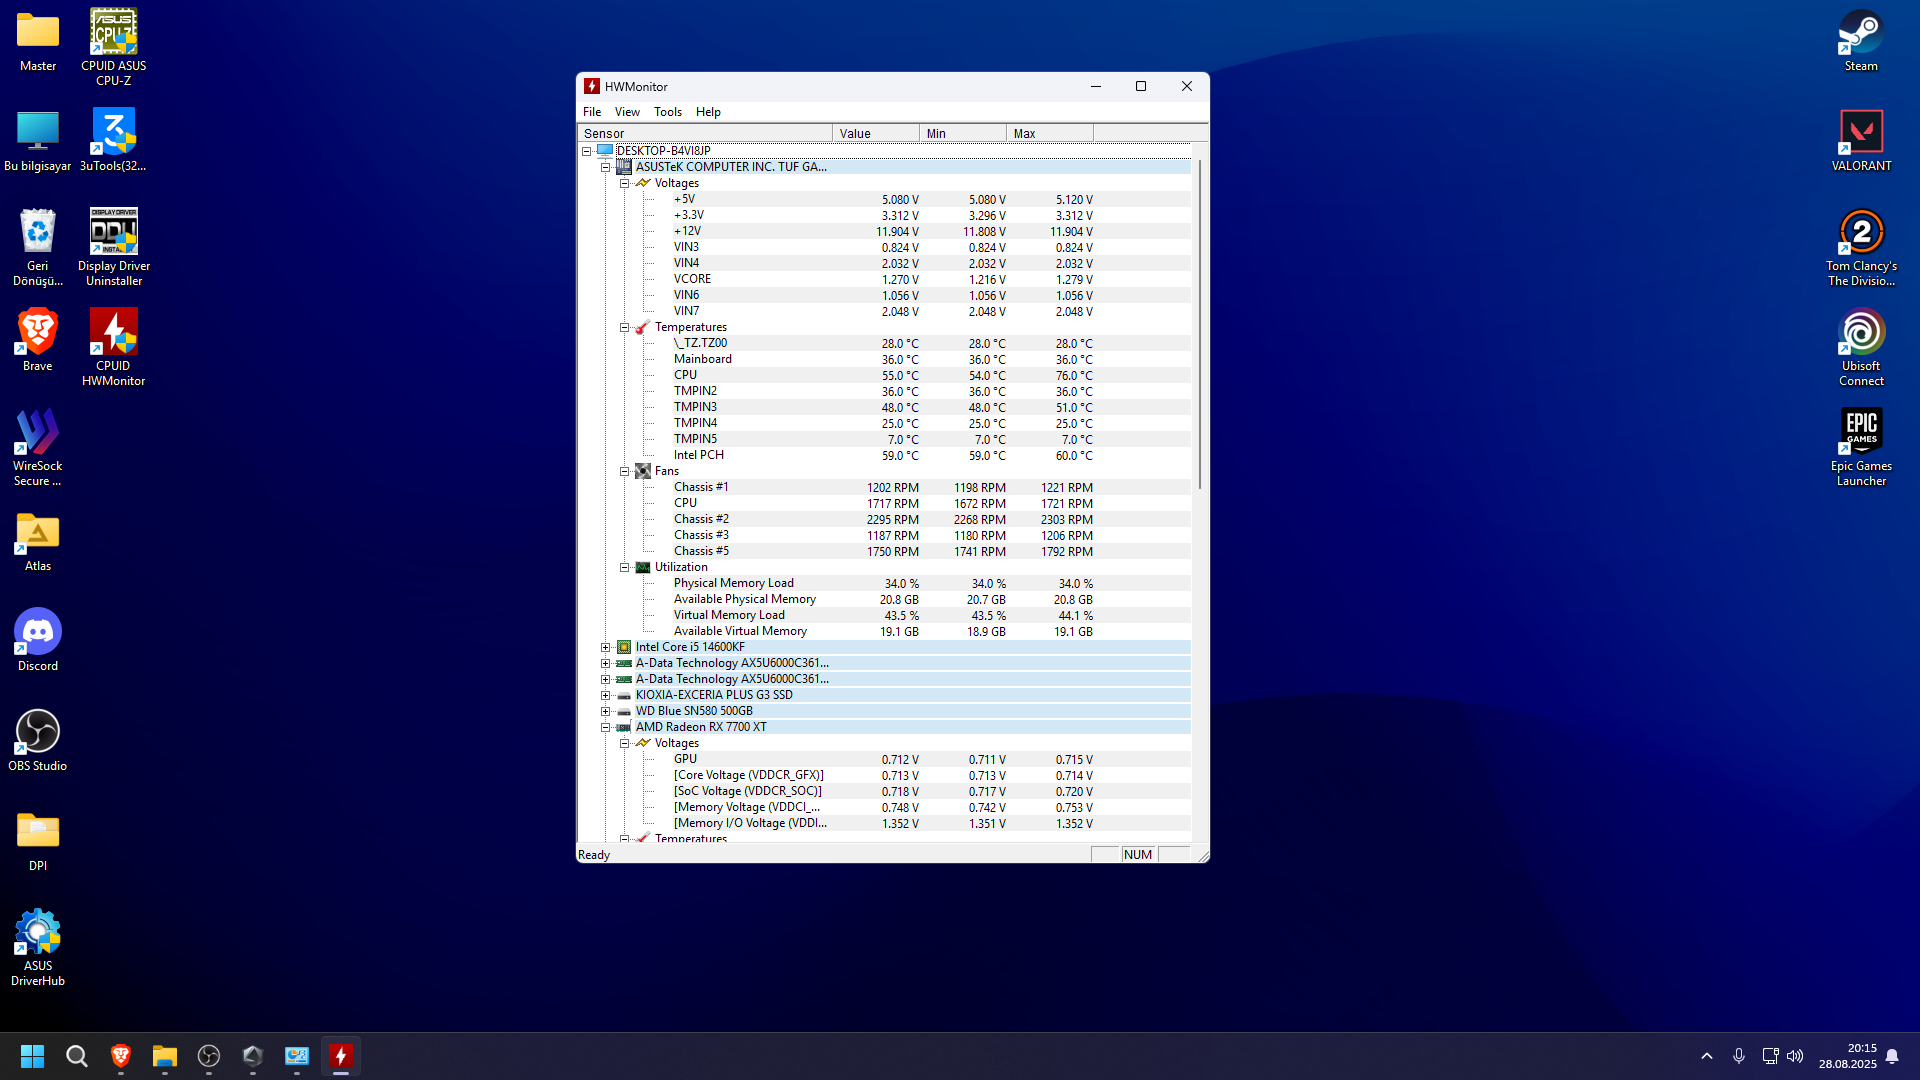Open notifications bell in taskbar
The width and height of the screenshot is (1920, 1080).
point(1892,1056)
